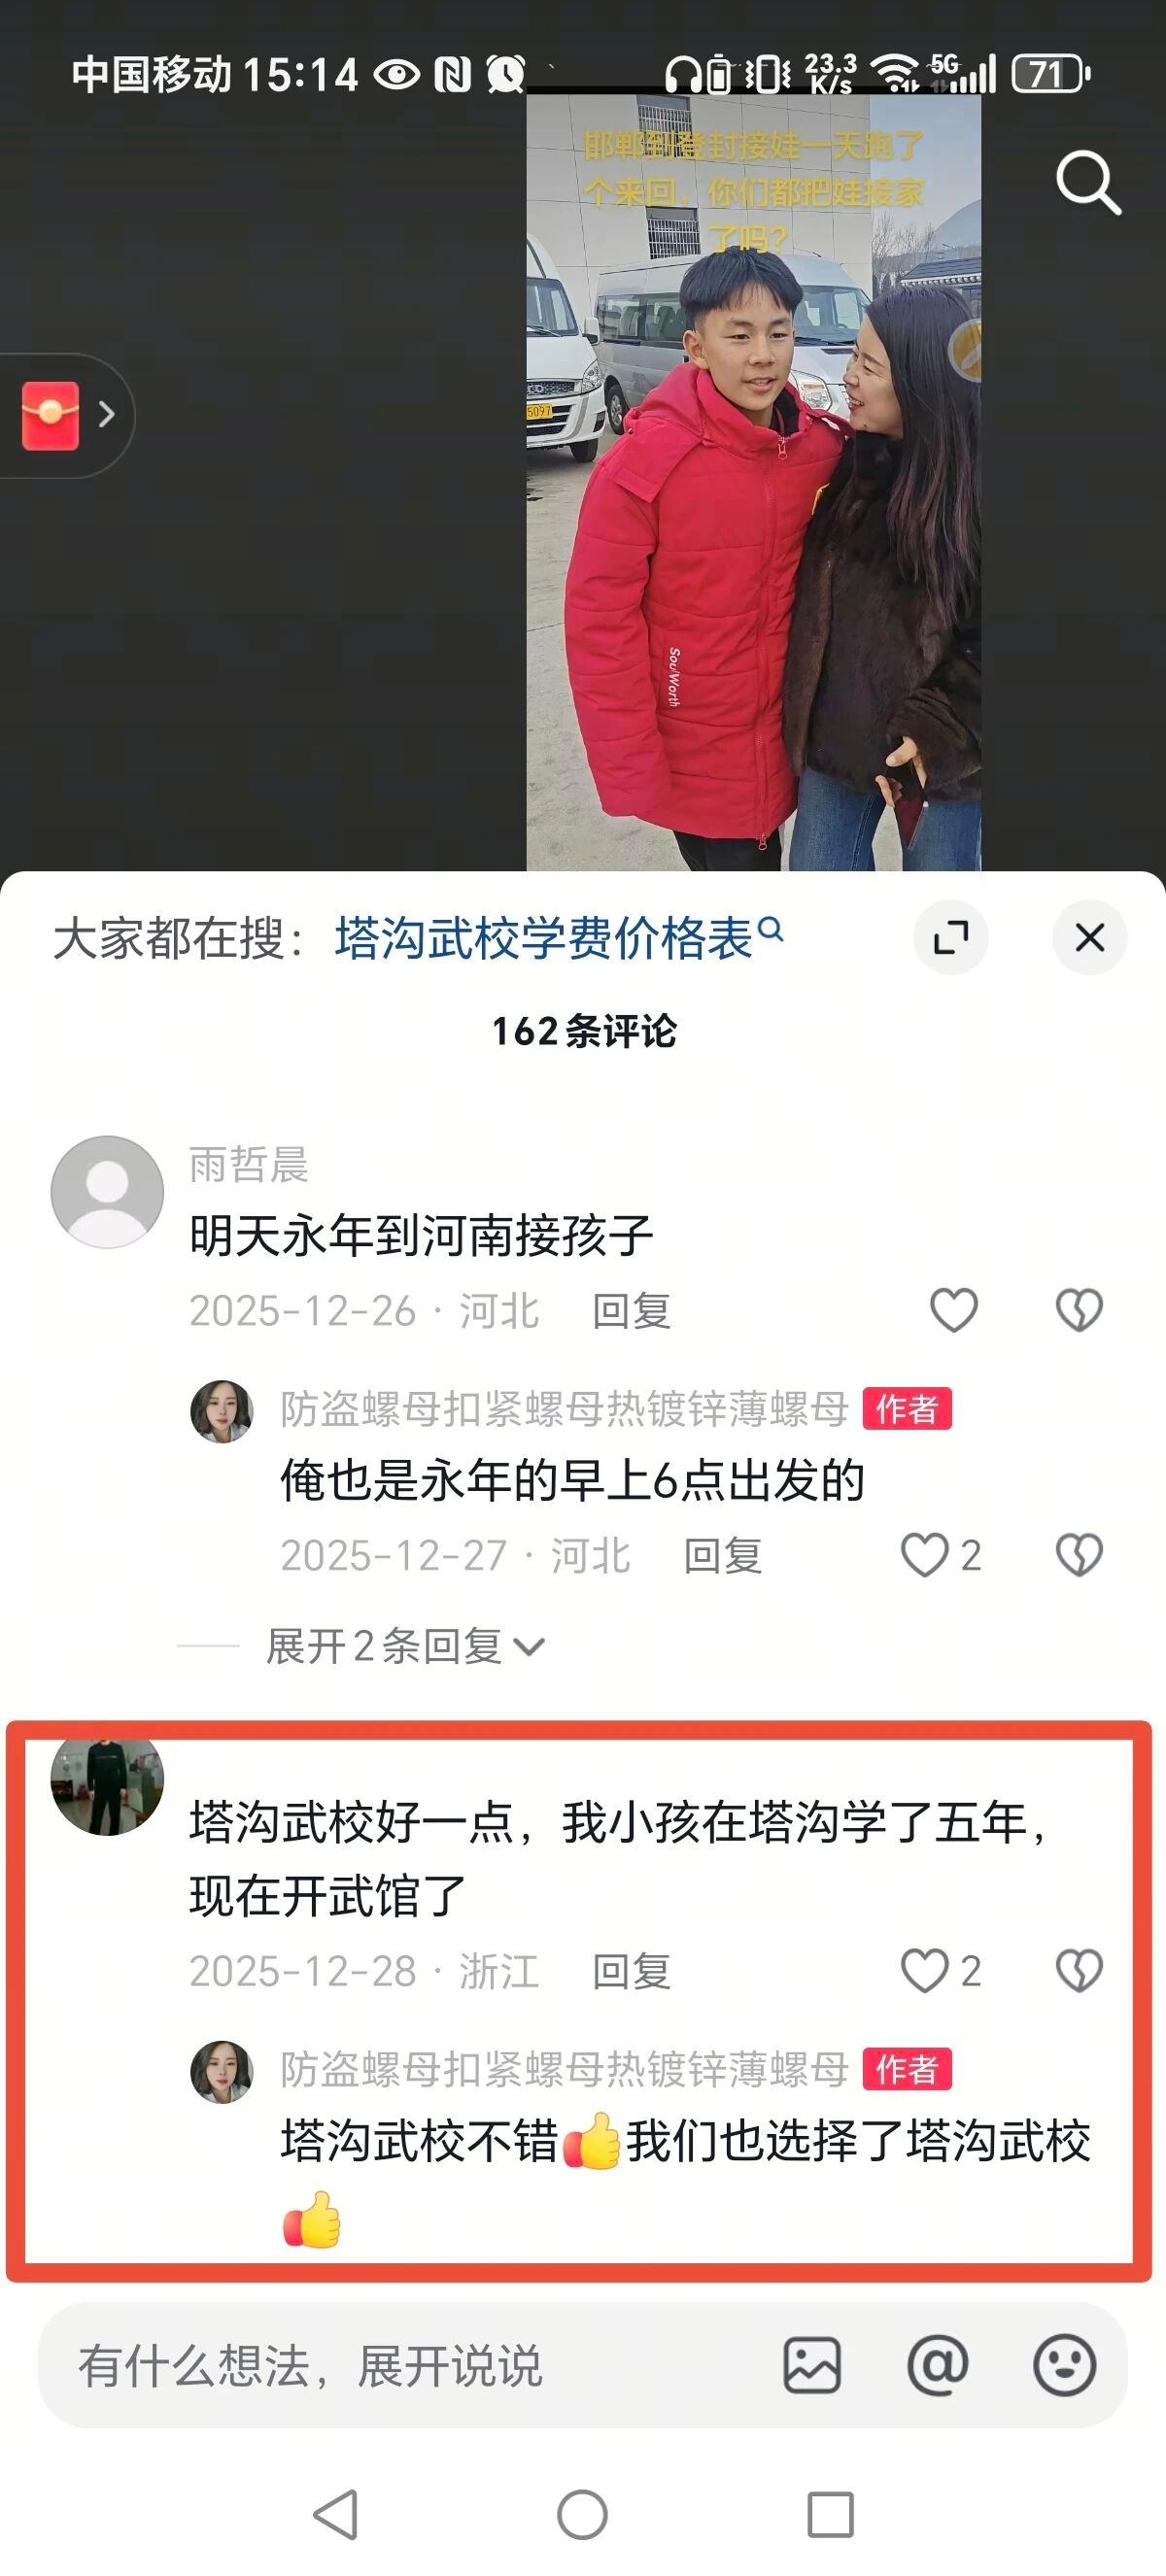Tap the @ mention icon
Image resolution: width=1166 pixels, height=2576 pixels.
tap(938, 2365)
